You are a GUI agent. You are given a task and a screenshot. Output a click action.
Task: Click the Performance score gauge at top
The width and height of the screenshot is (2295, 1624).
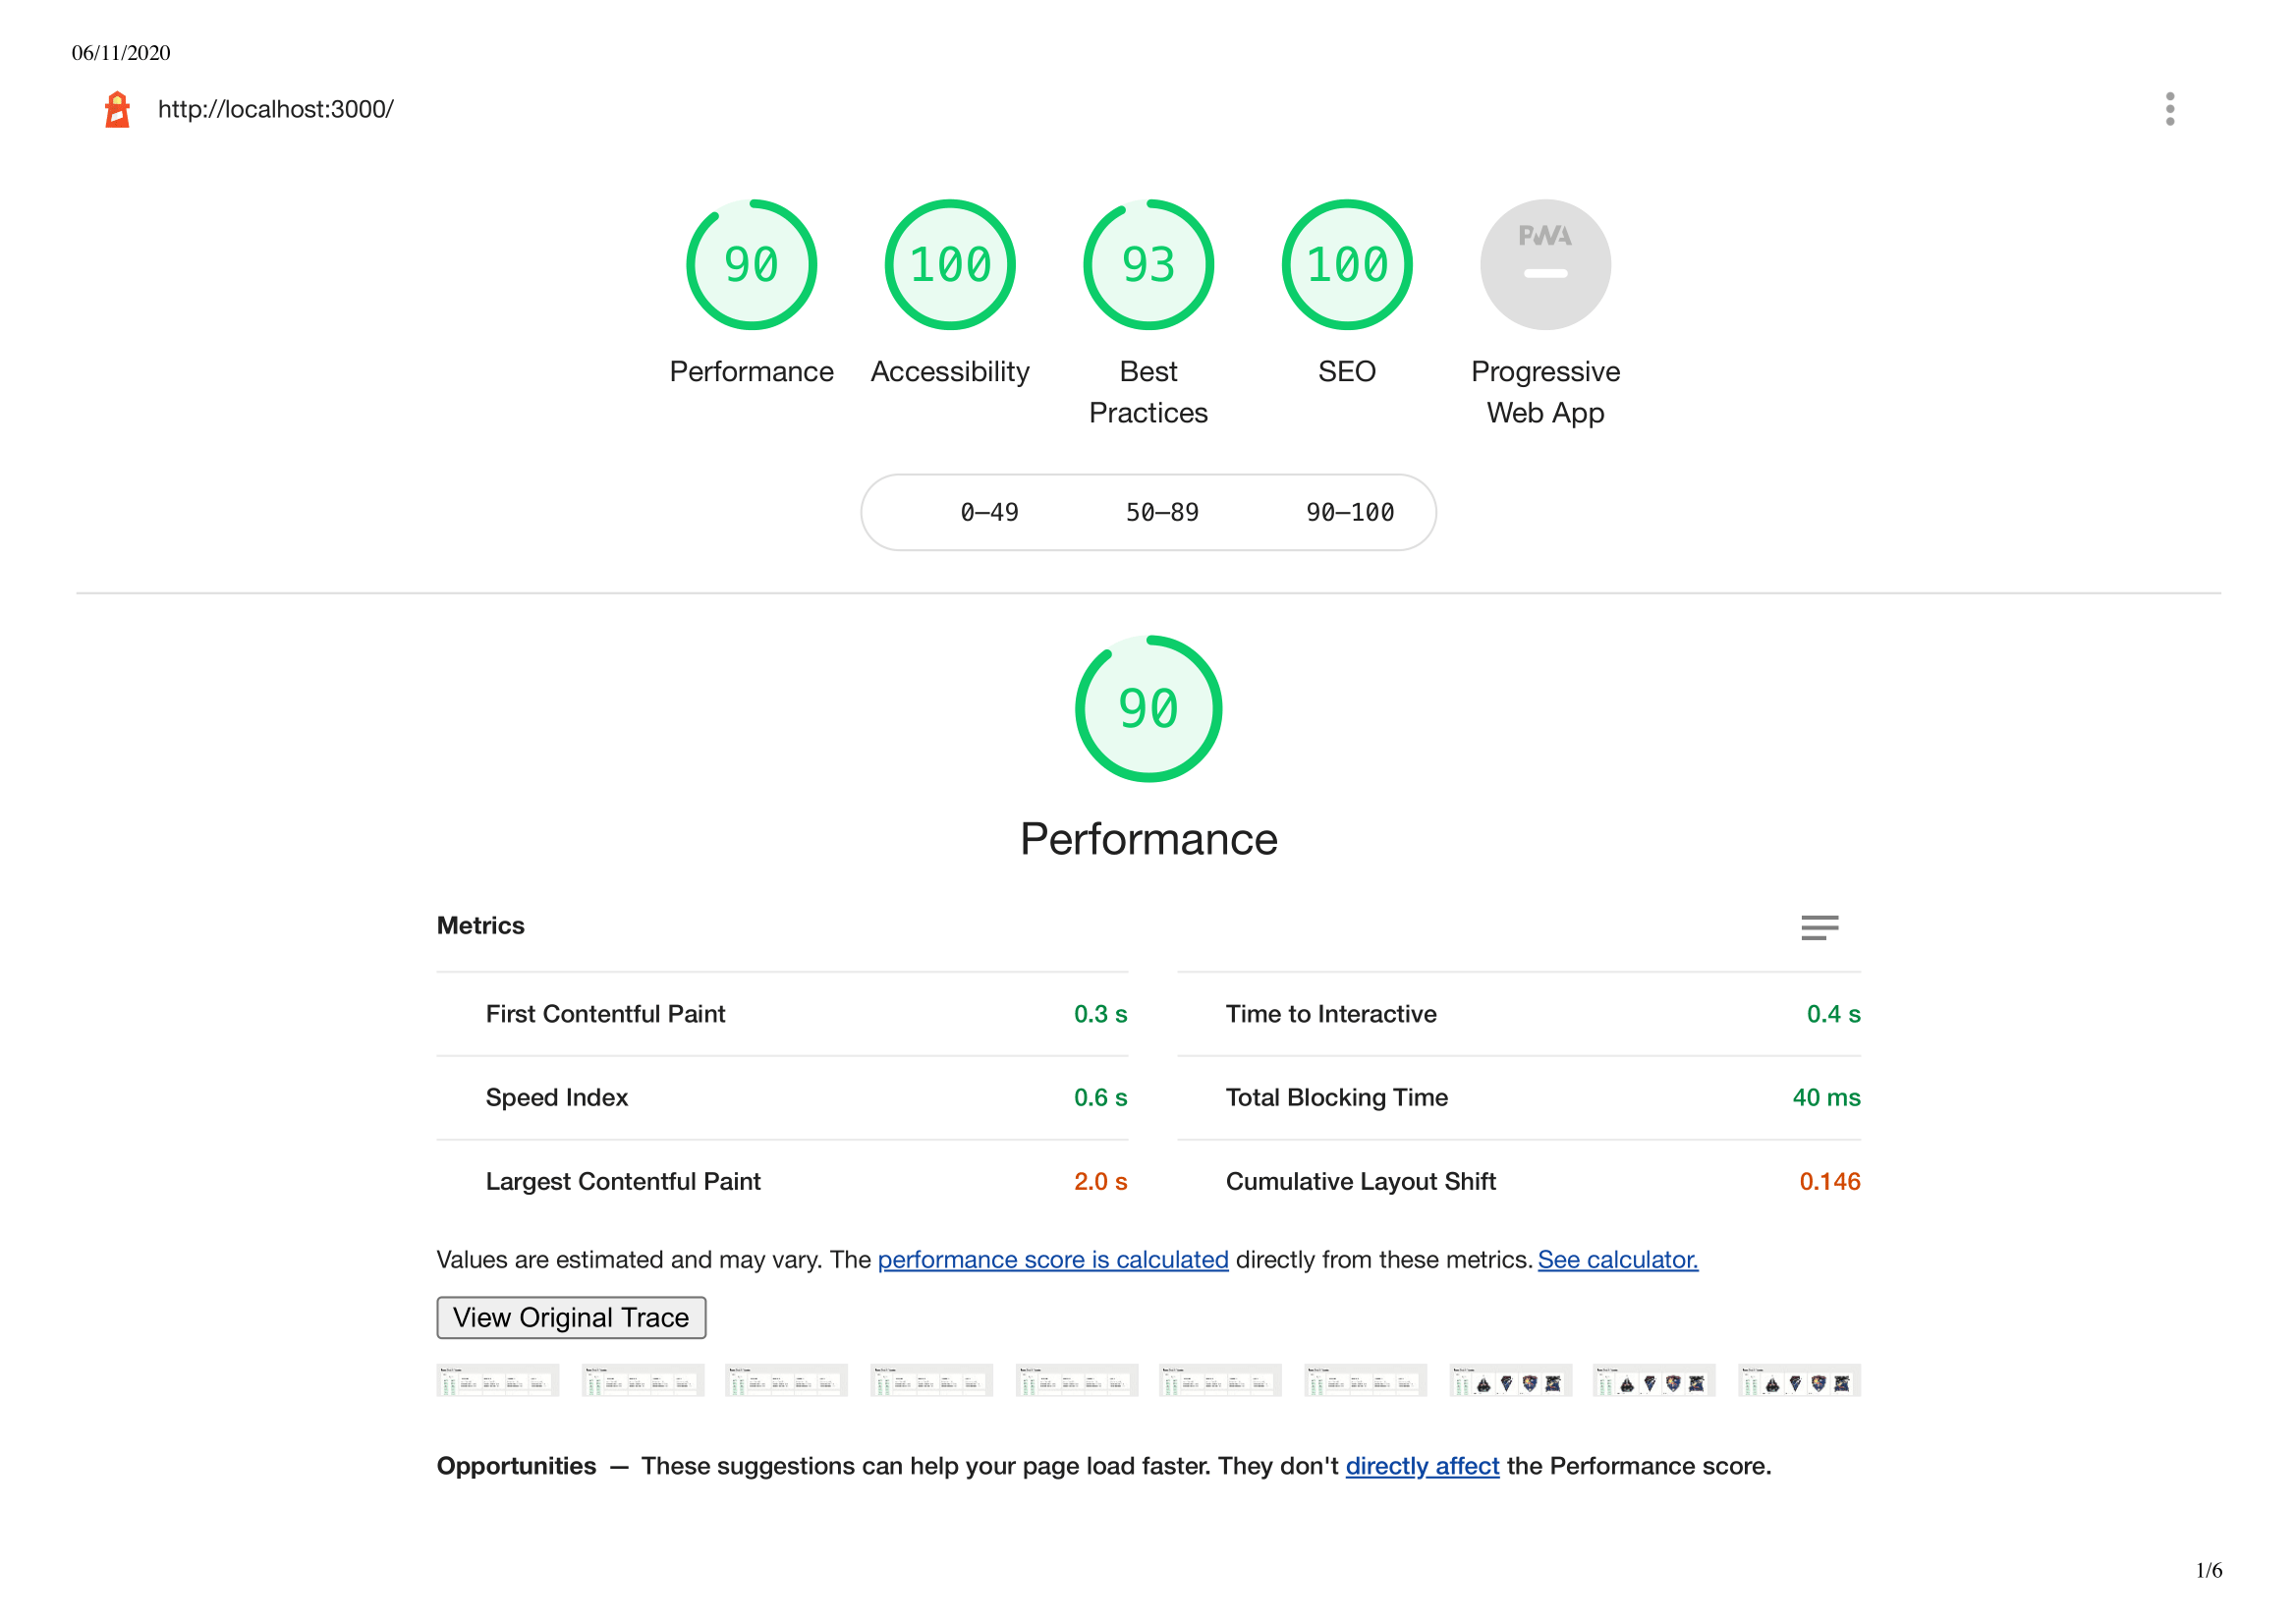751,265
